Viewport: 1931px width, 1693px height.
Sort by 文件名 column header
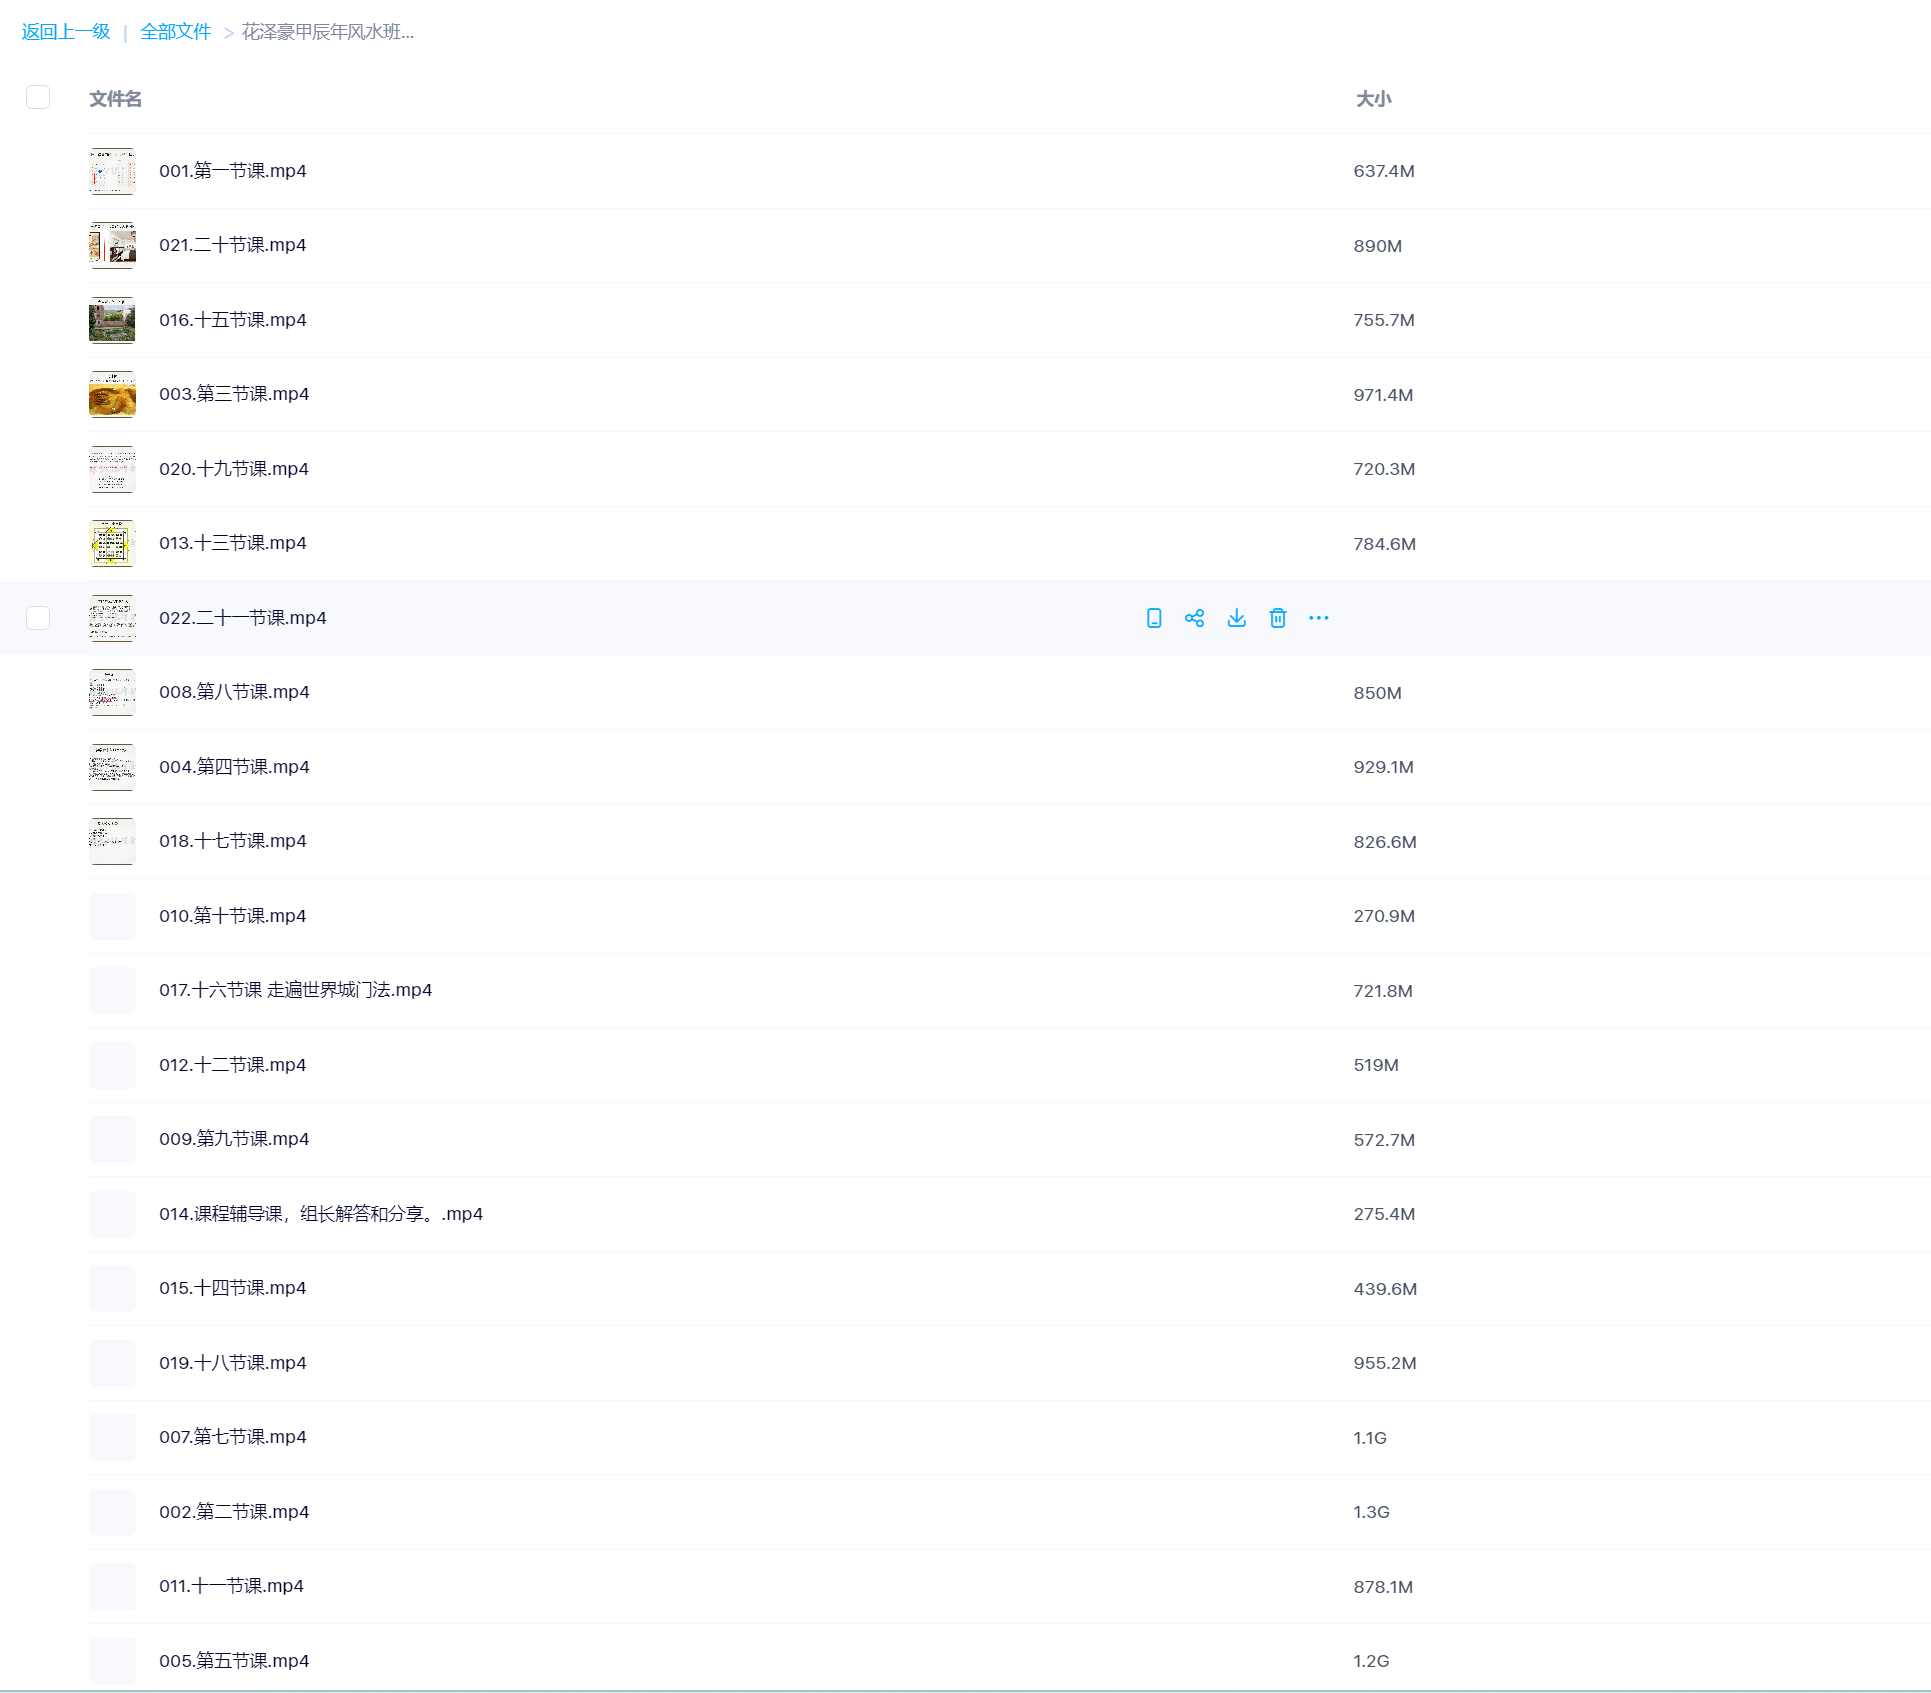tap(115, 99)
